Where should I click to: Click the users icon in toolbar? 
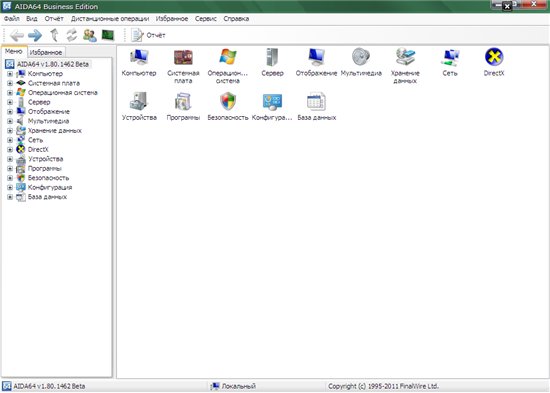click(90, 35)
